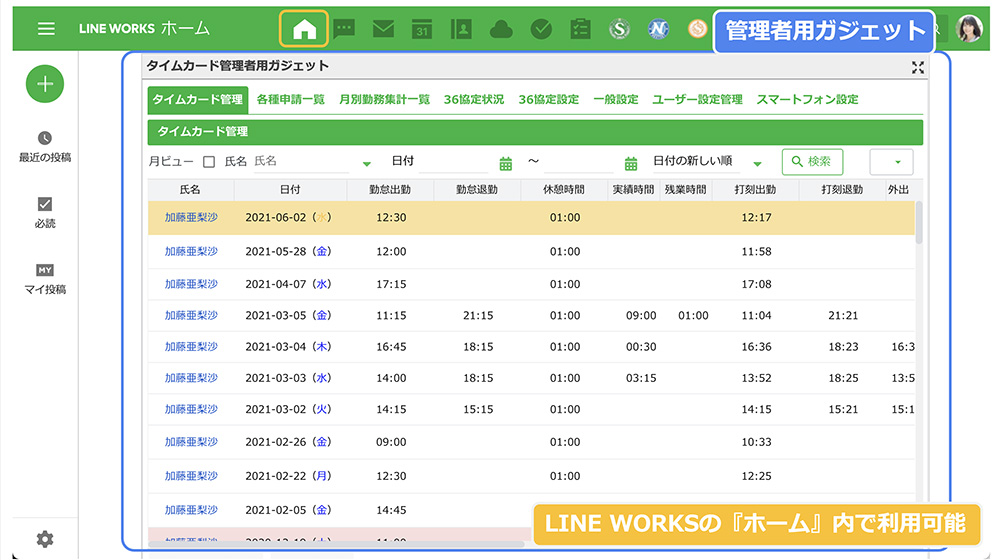This screenshot has width=1000, height=560.
Task: Toggle the 月ビュー checkbox
Action: point(209,162)
